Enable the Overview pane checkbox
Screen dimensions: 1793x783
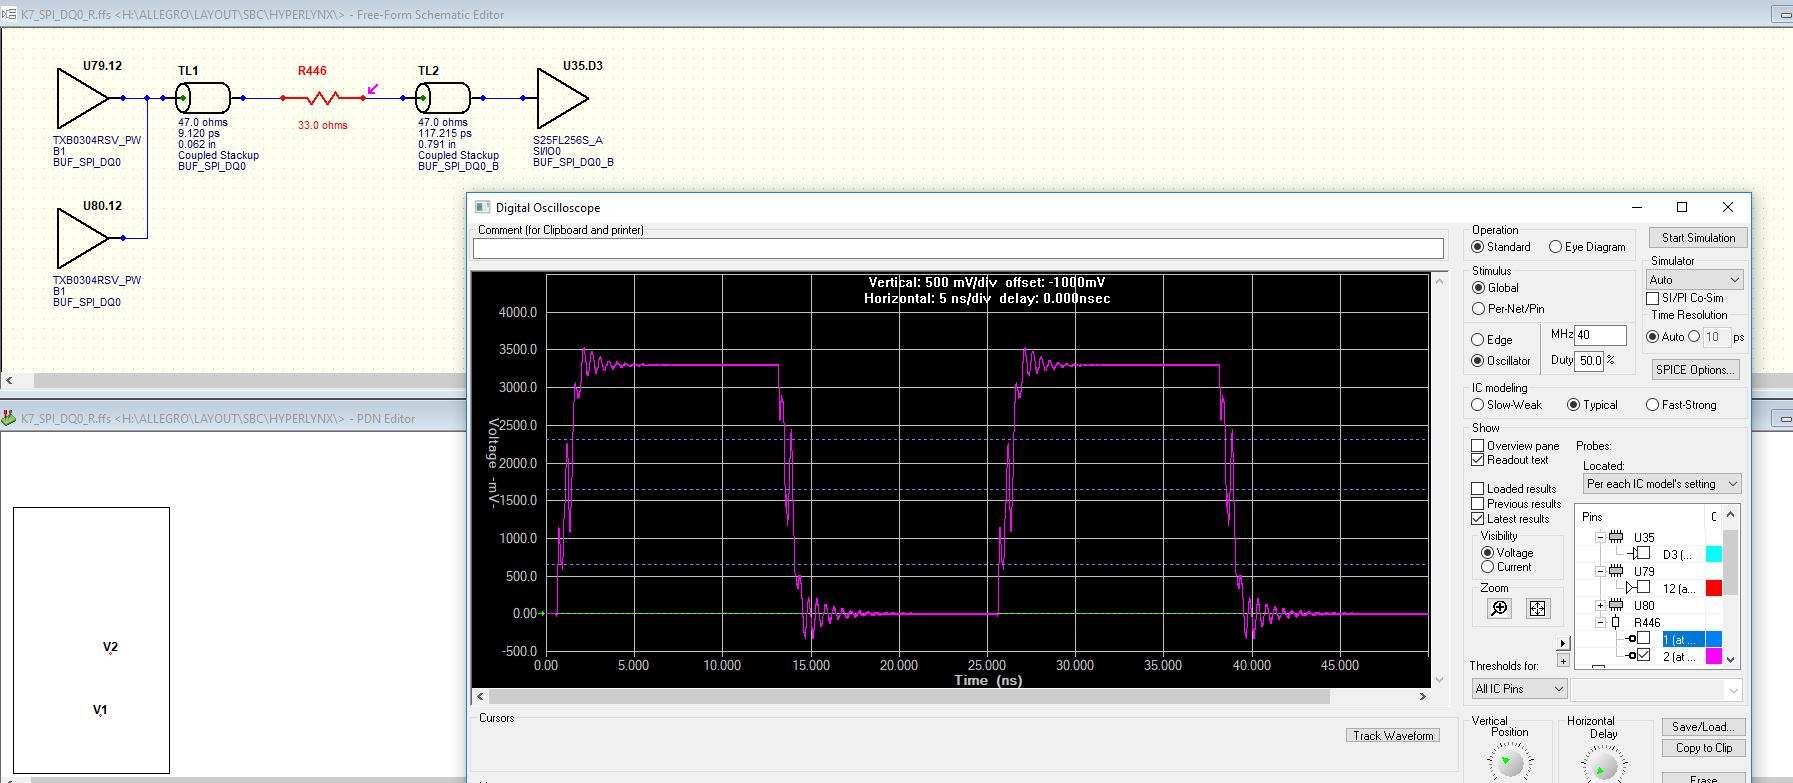(1477, 446)
